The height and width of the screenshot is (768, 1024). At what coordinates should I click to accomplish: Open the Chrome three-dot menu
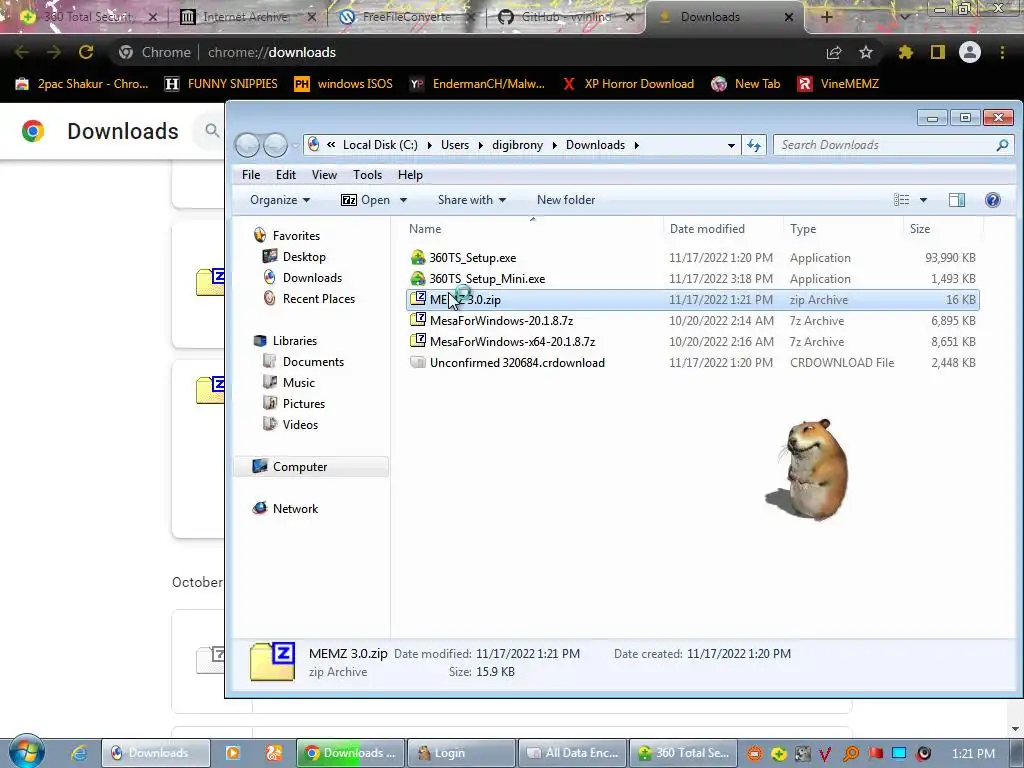[1002, 52]
